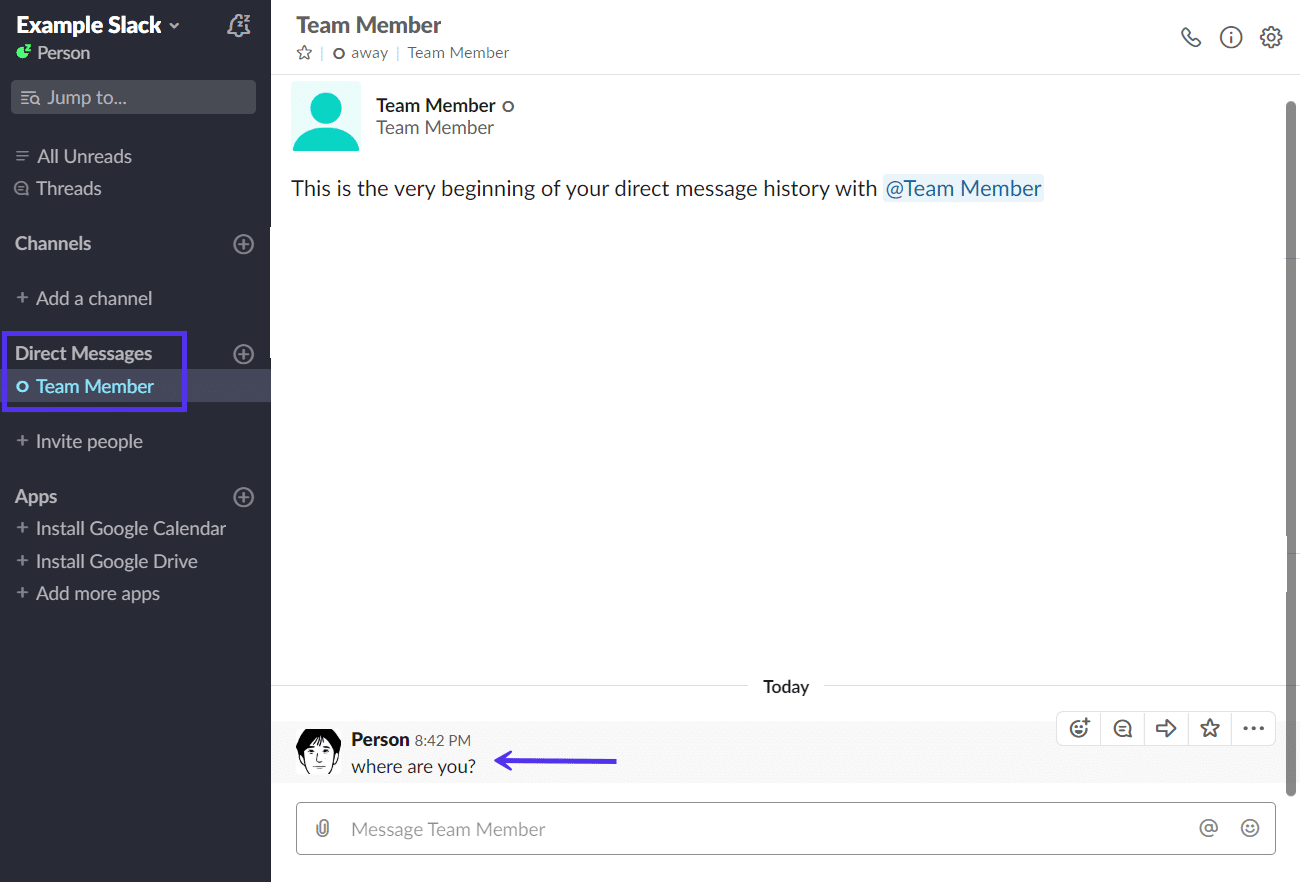Open more actions for the message

pyautogui.click(x=1253, y=728)
